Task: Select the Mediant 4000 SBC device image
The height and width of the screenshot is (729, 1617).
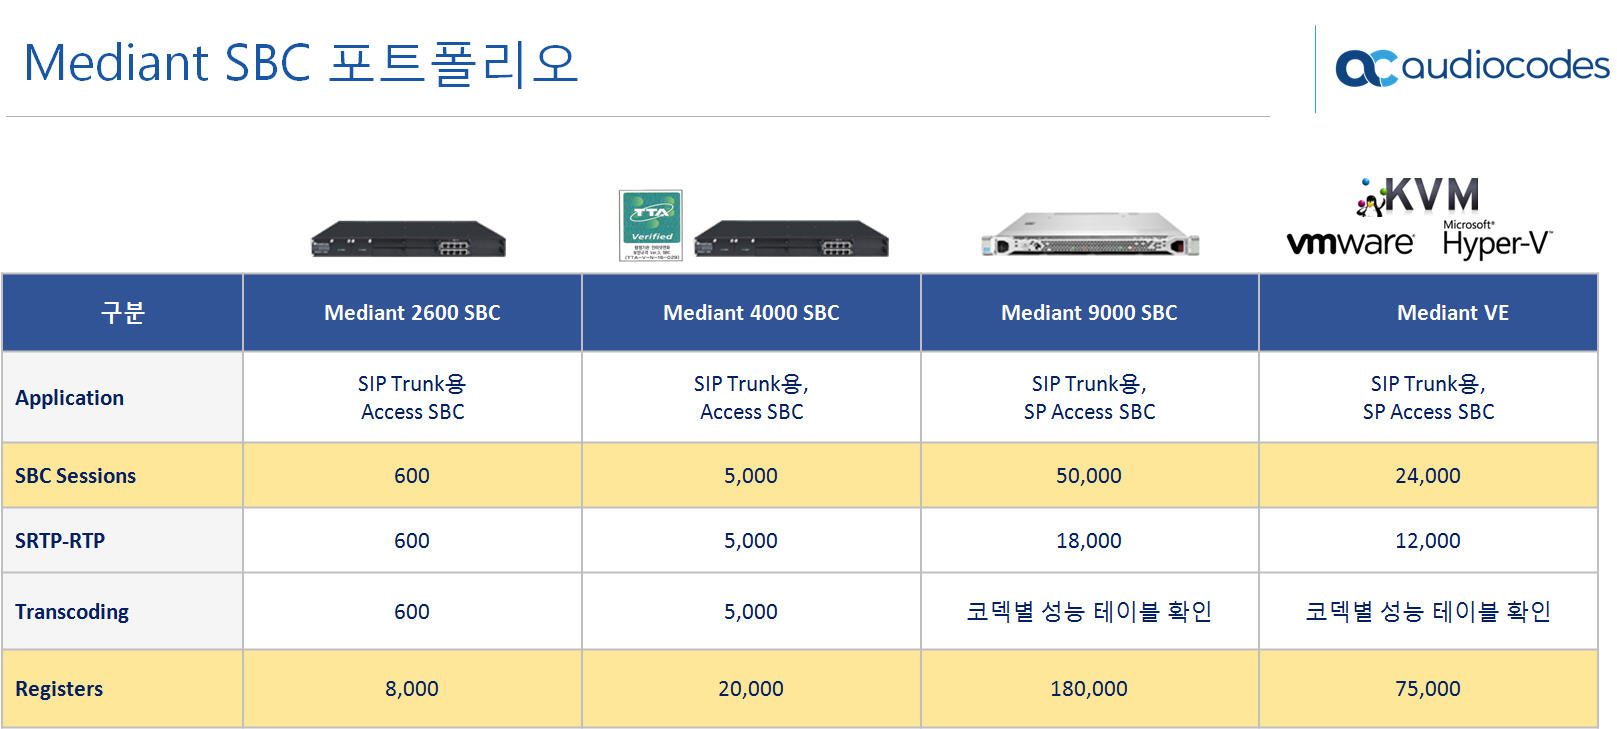Action: [791, 240]
